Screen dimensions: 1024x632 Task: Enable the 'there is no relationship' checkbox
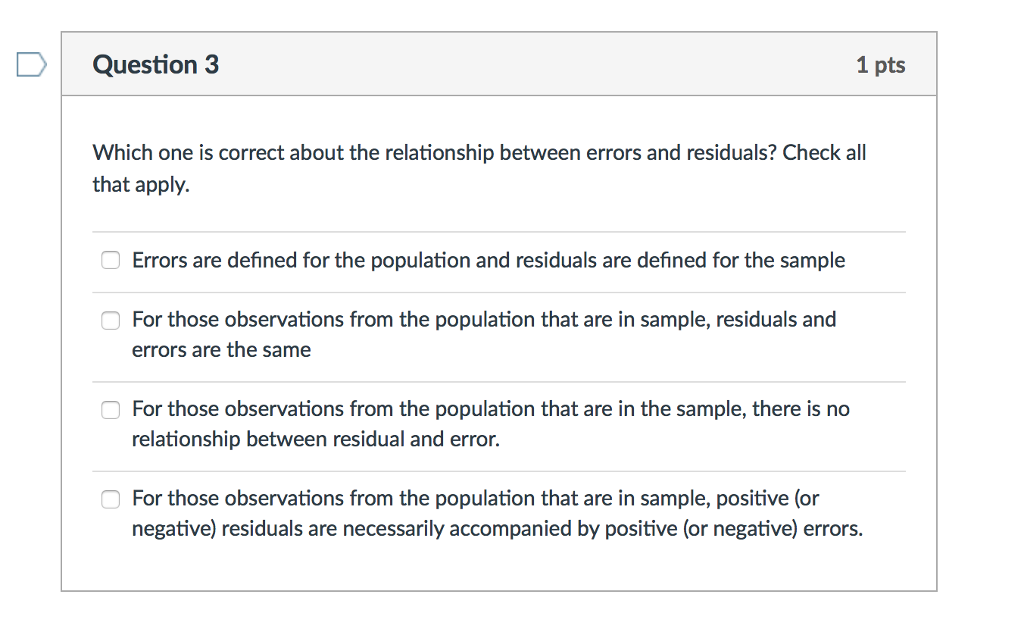[110, 409]
